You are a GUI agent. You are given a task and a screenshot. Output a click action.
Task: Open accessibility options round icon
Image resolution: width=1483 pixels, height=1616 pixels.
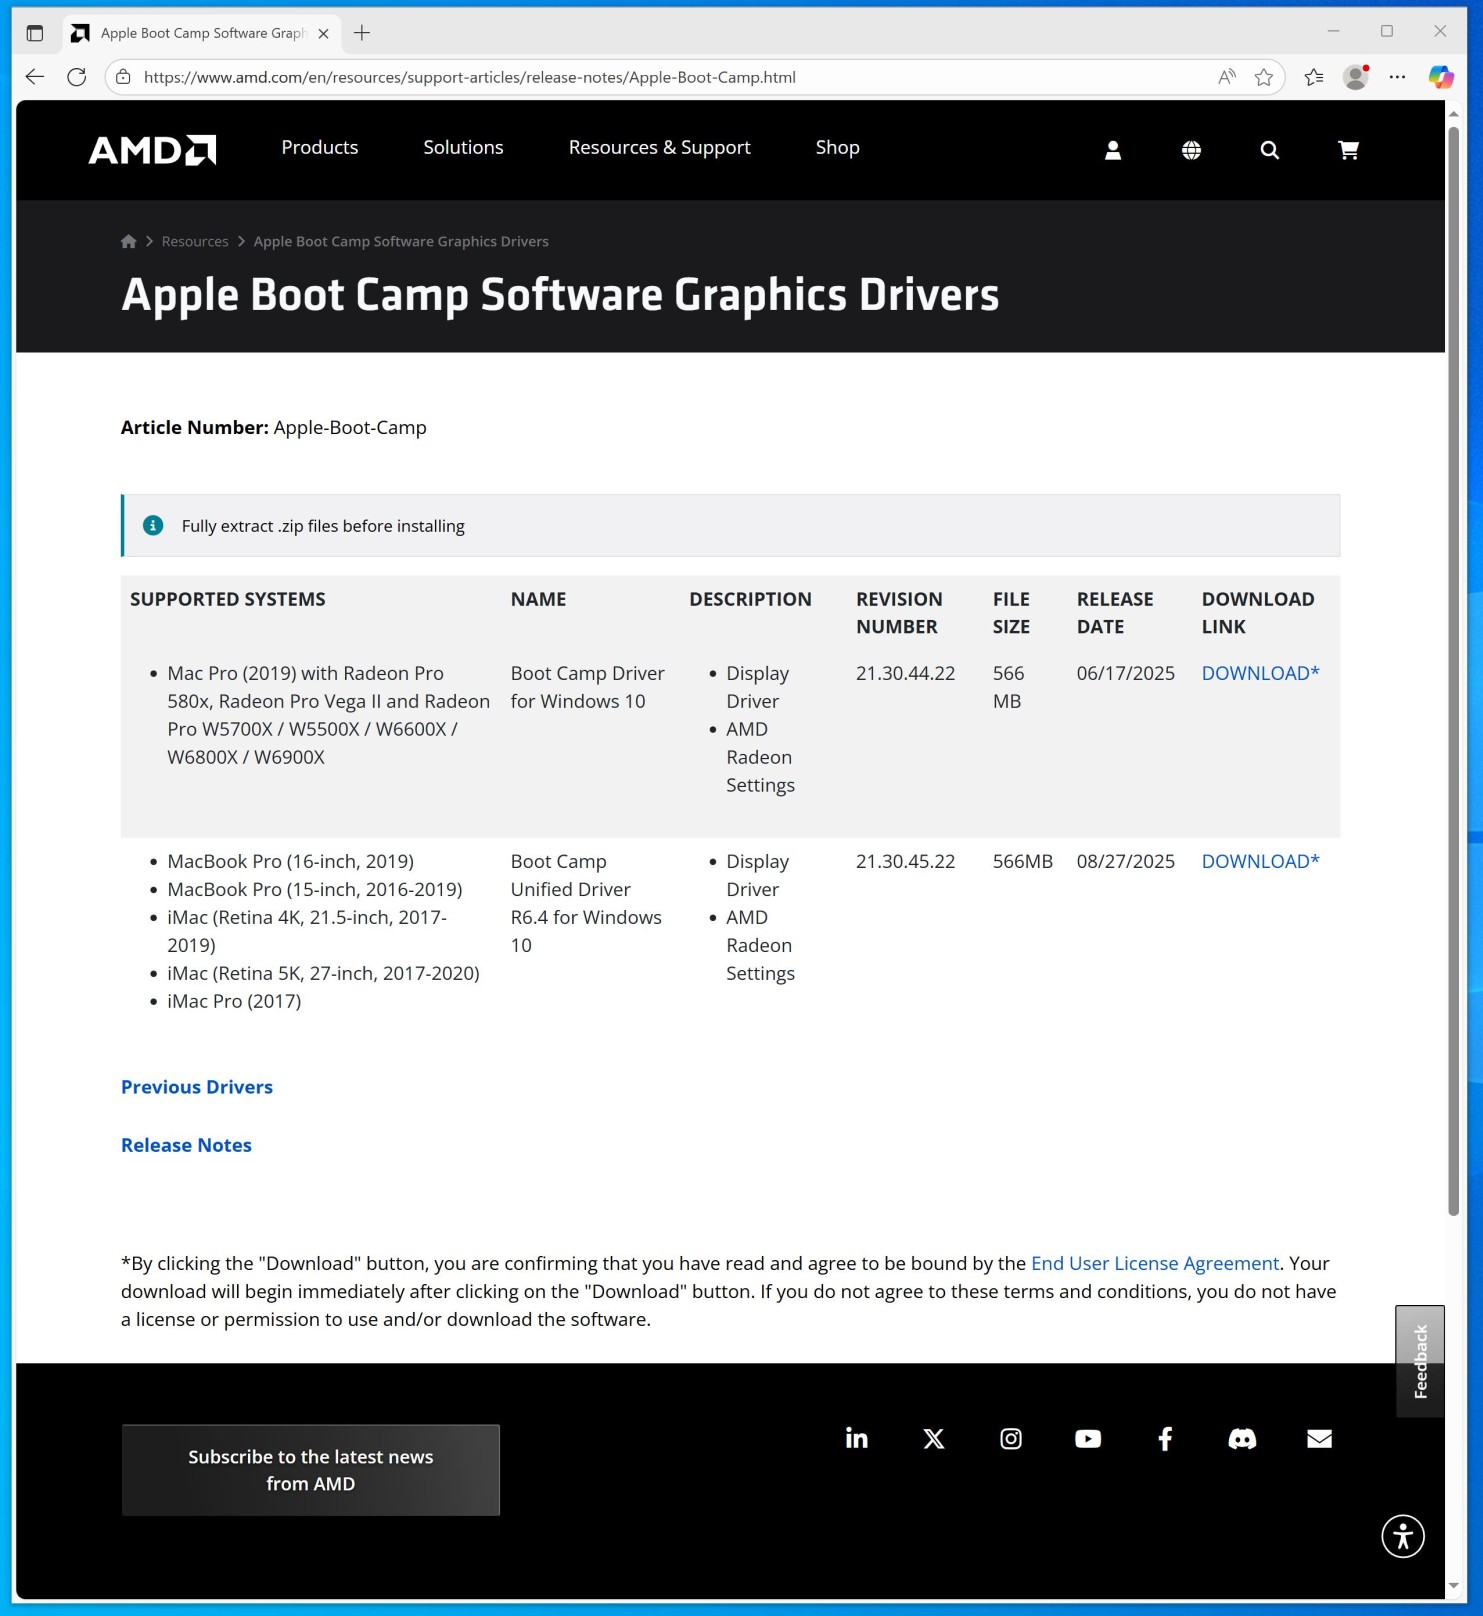(1403, 1536)
